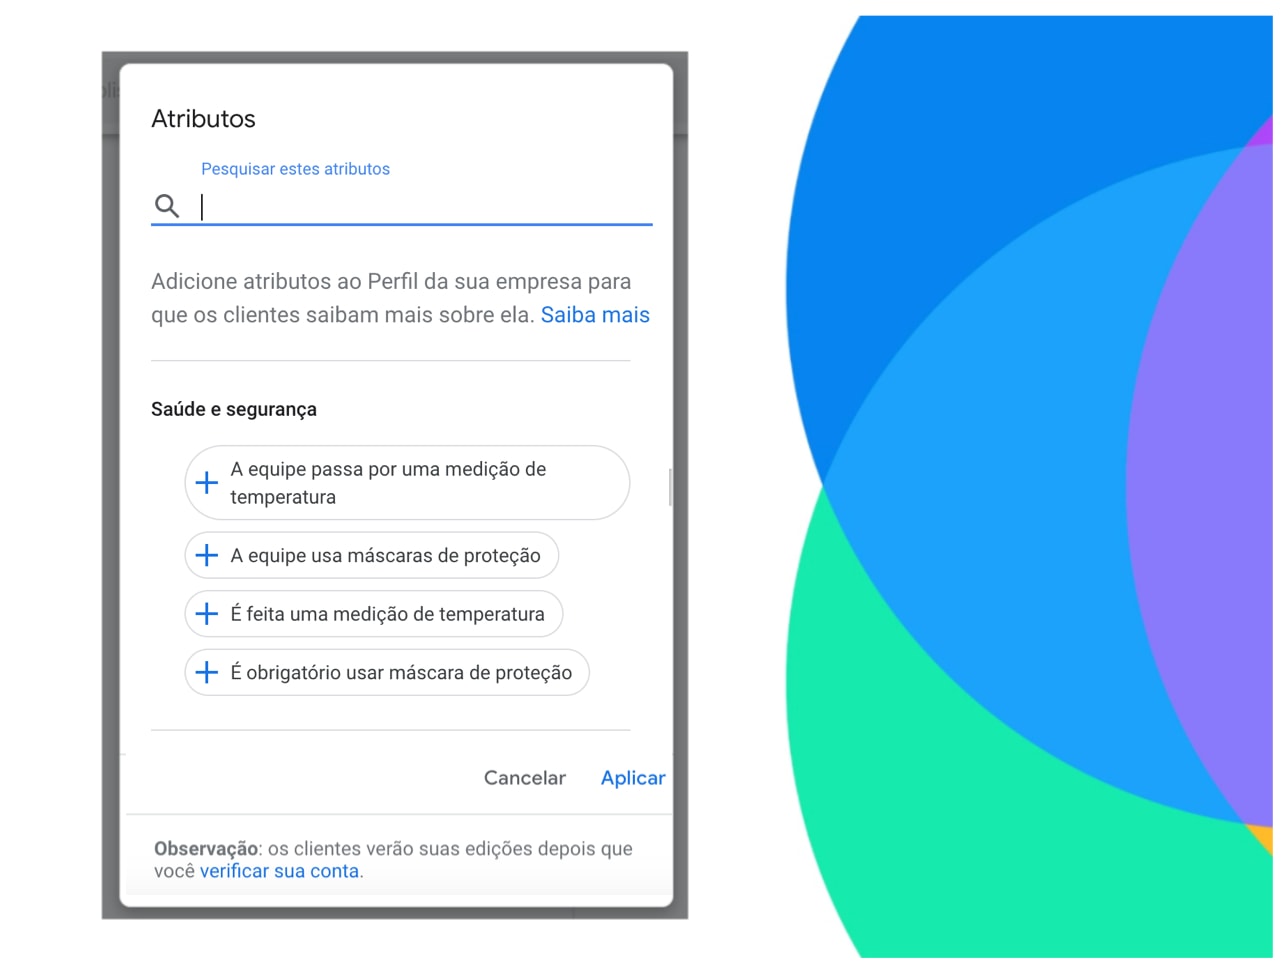
Task: Click the magnifying glass search icon
Action: [x=167, y=206]
